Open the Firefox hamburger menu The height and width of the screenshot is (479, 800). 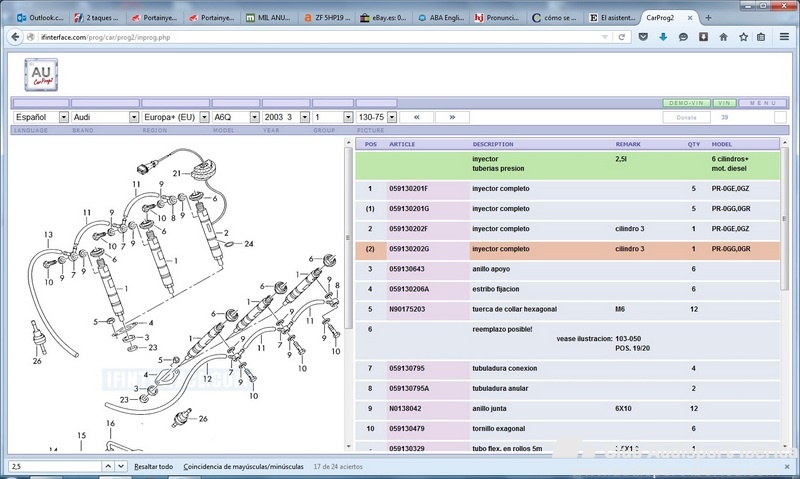pos(784,37)
